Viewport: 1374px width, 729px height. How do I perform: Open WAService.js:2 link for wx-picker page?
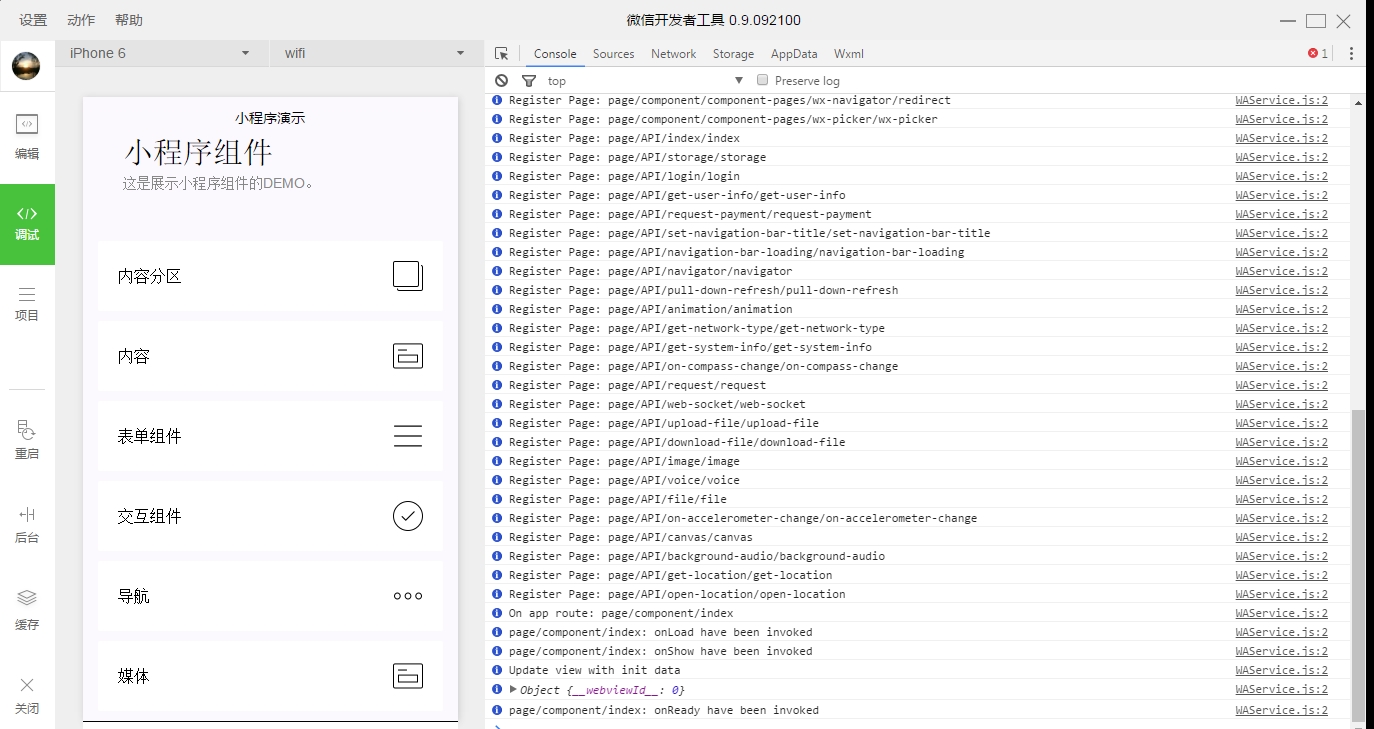click(1281, 119)
